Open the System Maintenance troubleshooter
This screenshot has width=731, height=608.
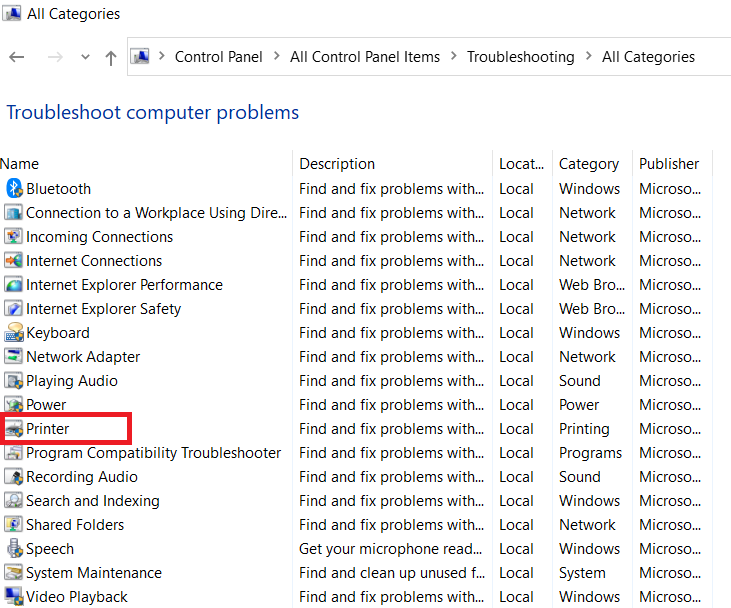(x=94, y=573)
